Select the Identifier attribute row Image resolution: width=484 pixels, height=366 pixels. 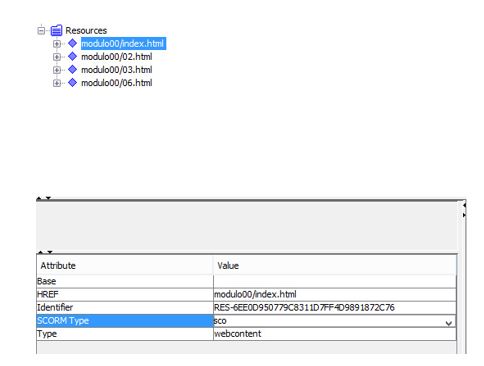tap(125, 308)
